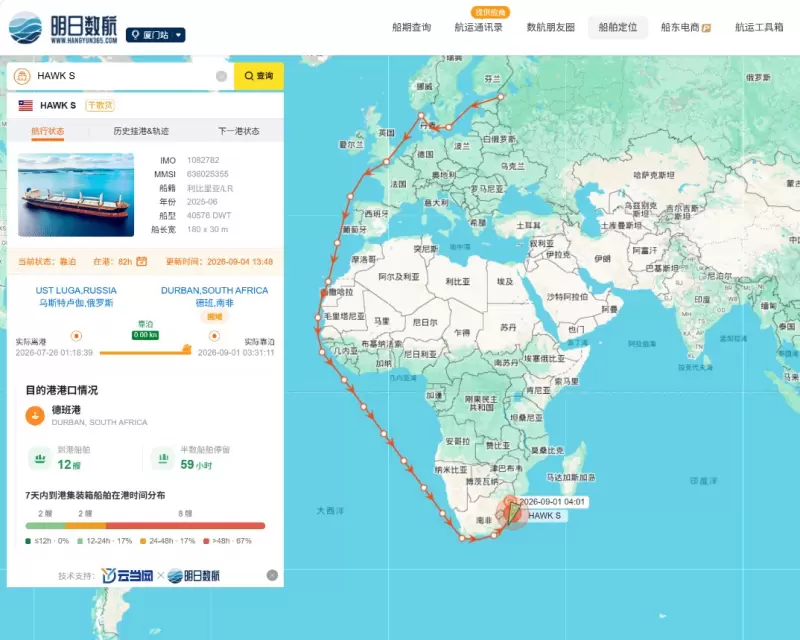The width and height of the screenshot is (800, 640).
Task: Click the red >48h segment of the distribution bar
Action: (186, 526)
